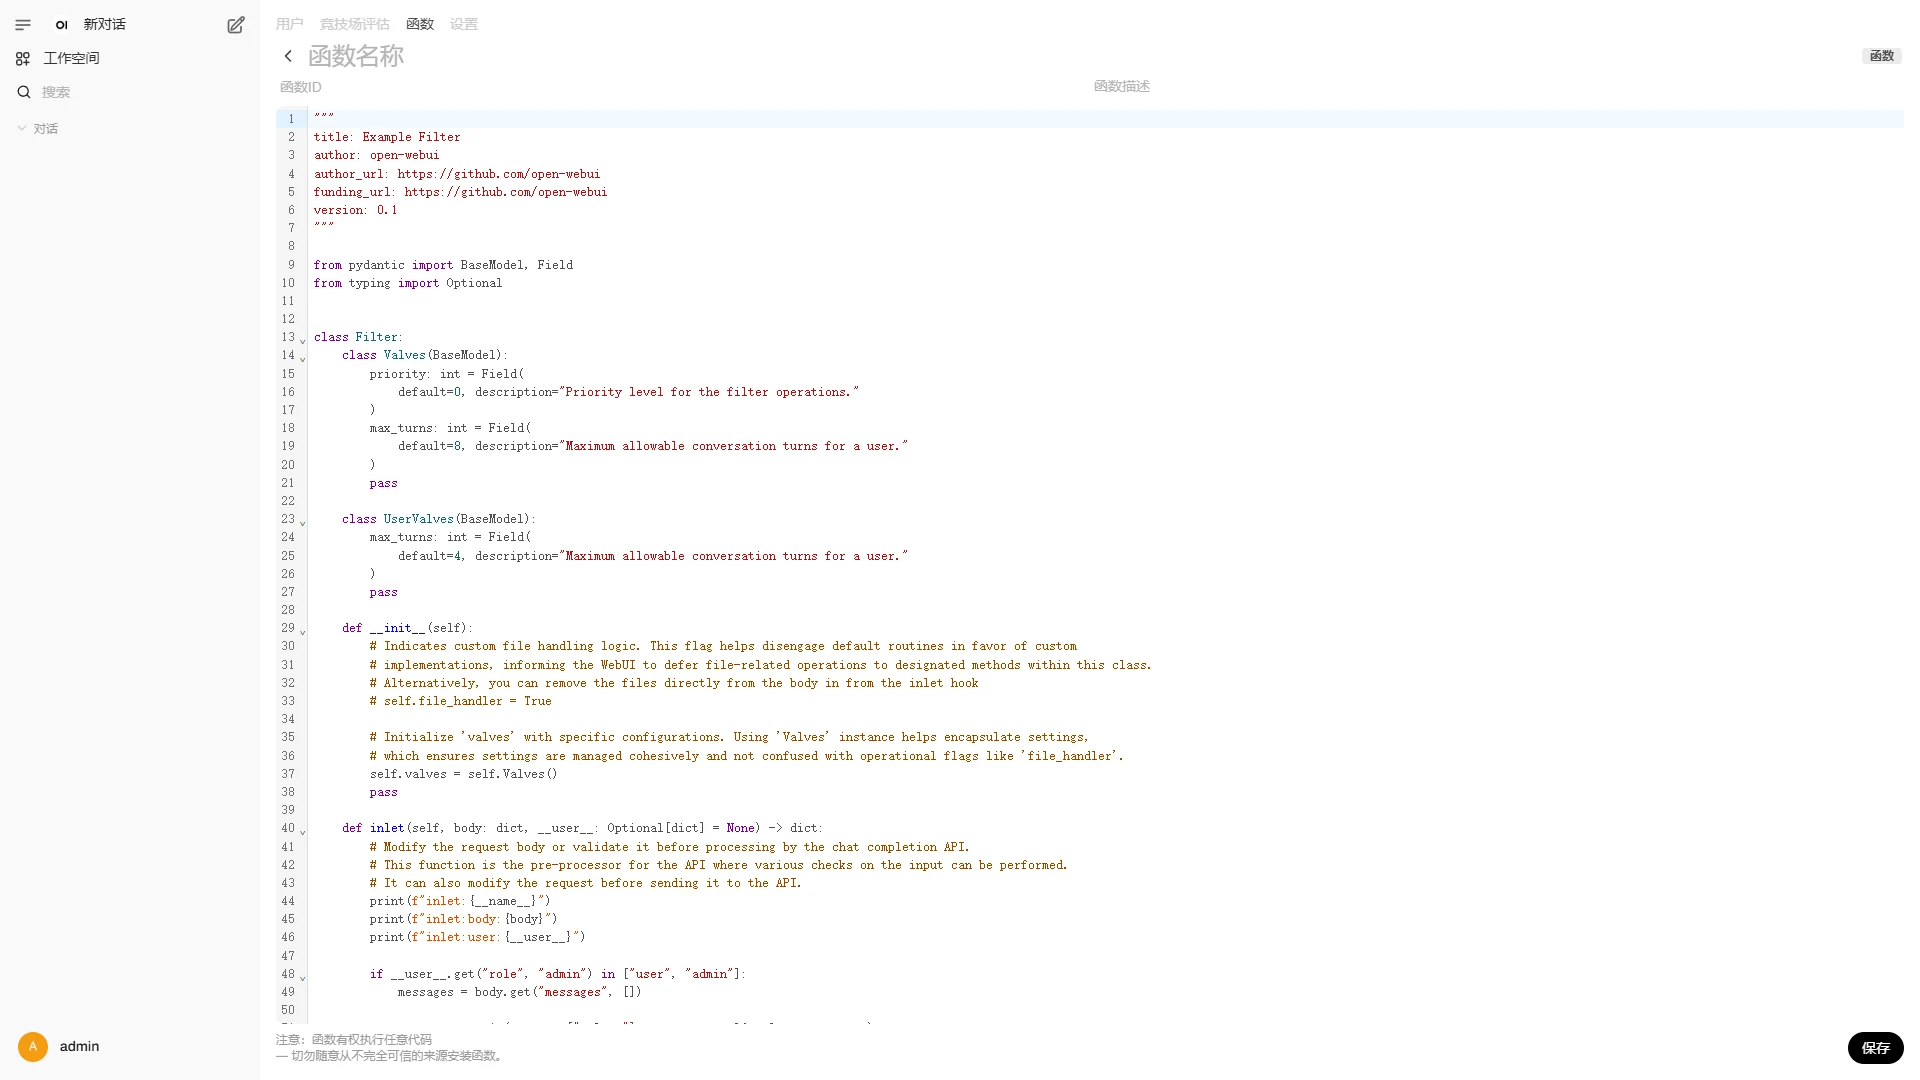
Task: Fold the __init__ method at line 29
Action: pos(301,631)
